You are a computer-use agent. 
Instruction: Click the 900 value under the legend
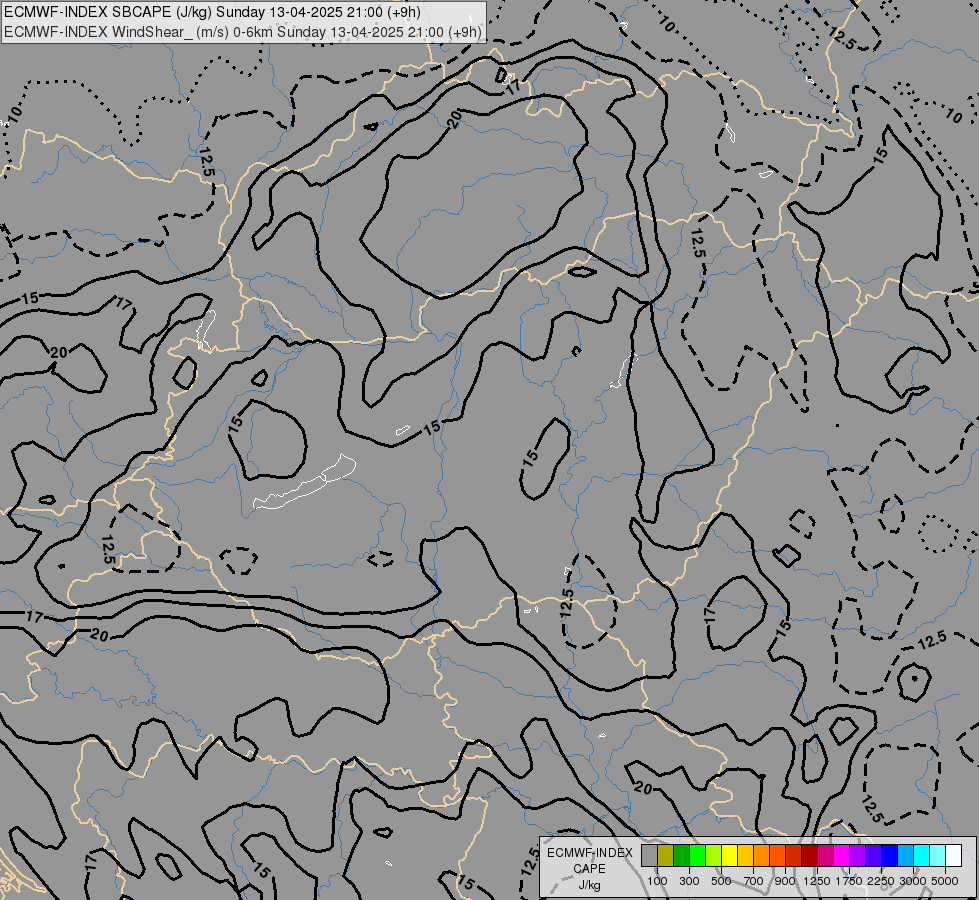tap(785, 881)
